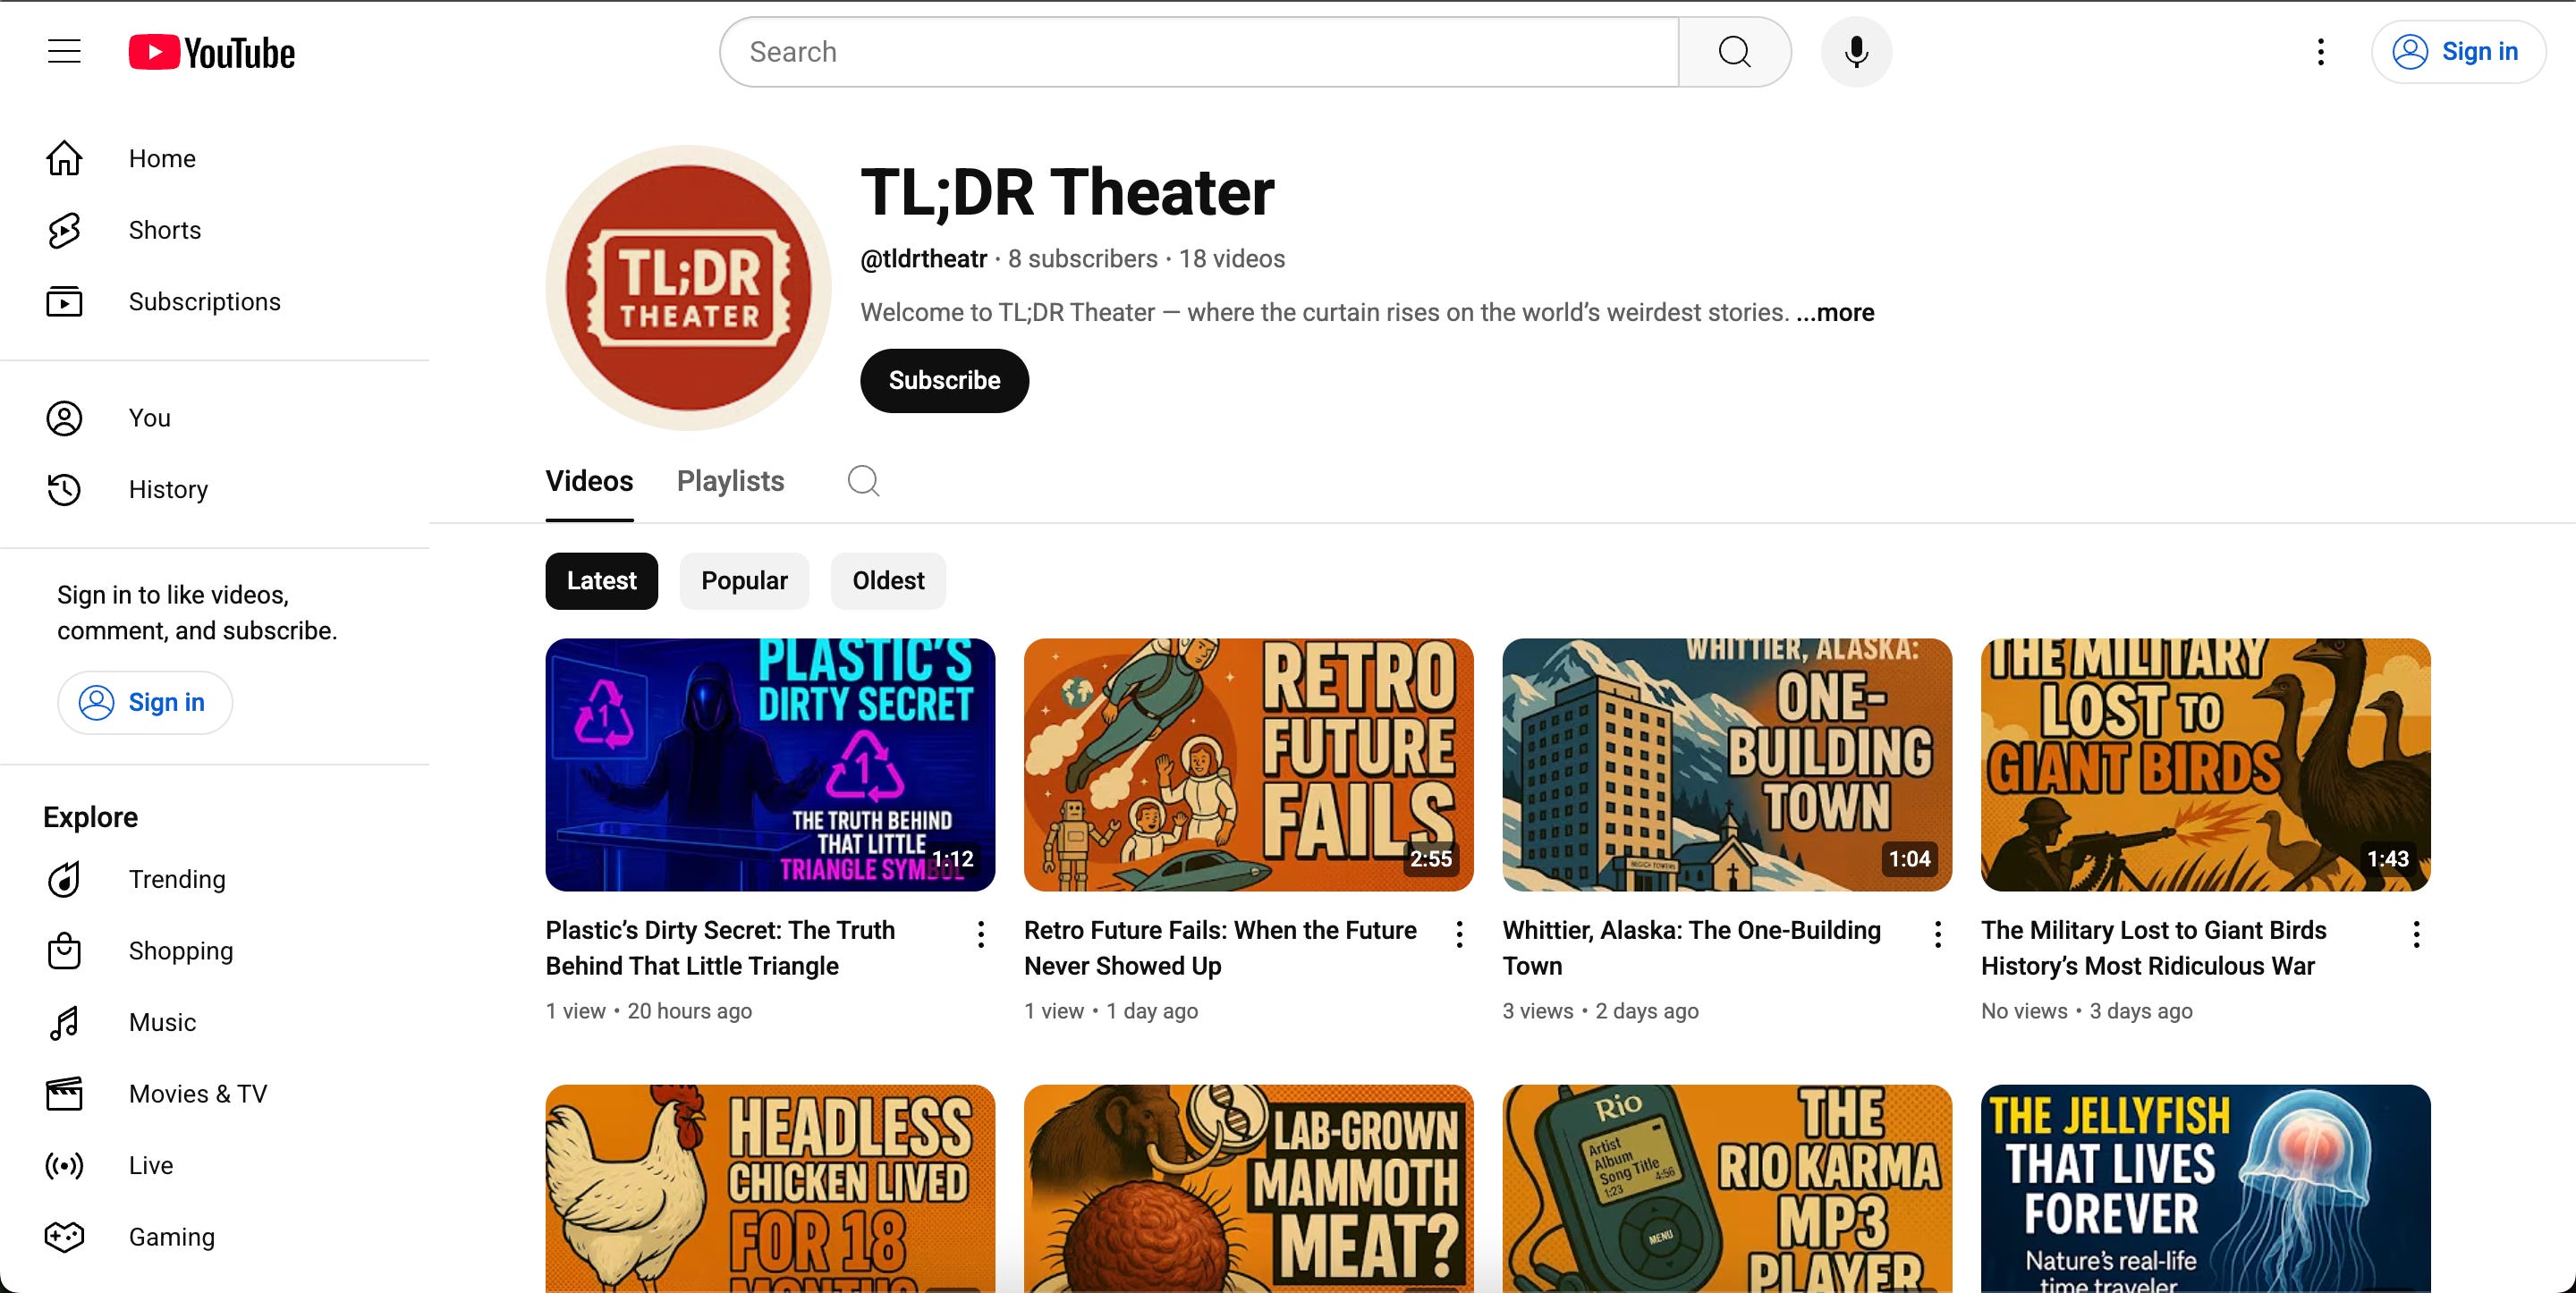Click '3 views • 2 days ago' metadata
This screenshot has width=2576, height=1293.
pos(1600,1011)
